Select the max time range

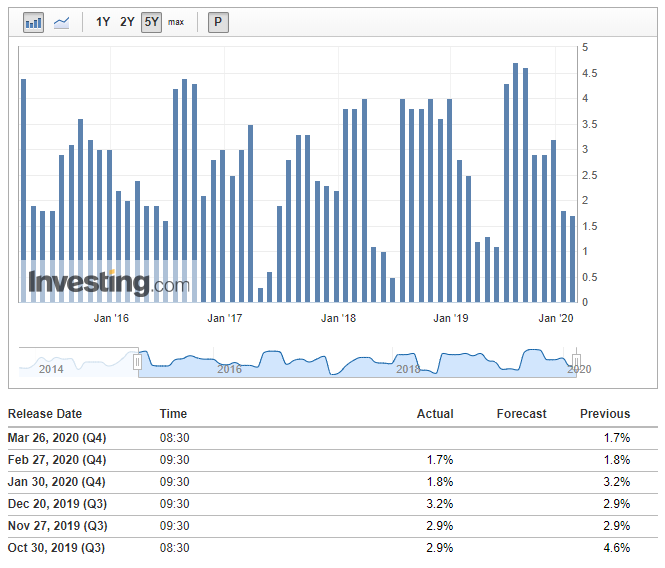(x=176, y=22)
